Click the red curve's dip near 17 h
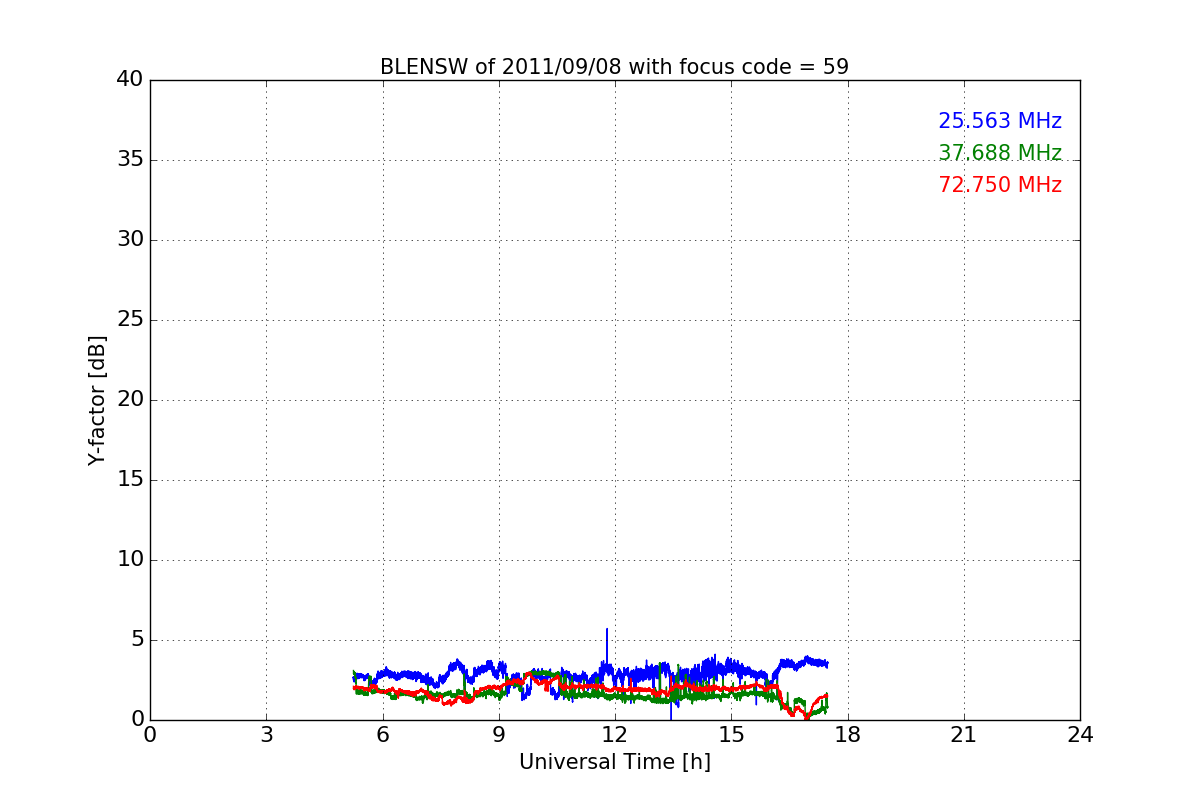This screenshot has height=800, width=1200. (x=807, y=716)
